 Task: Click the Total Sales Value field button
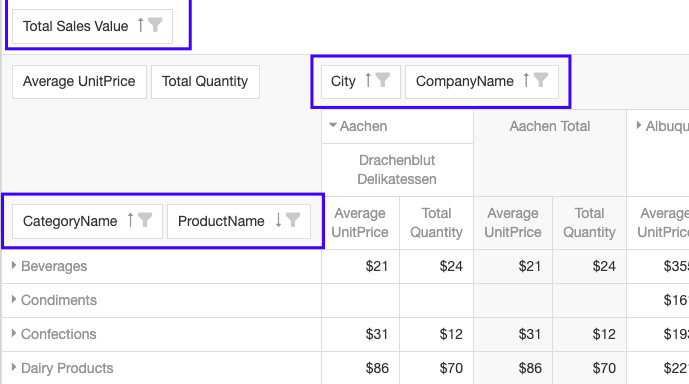[x=92, y=26]
